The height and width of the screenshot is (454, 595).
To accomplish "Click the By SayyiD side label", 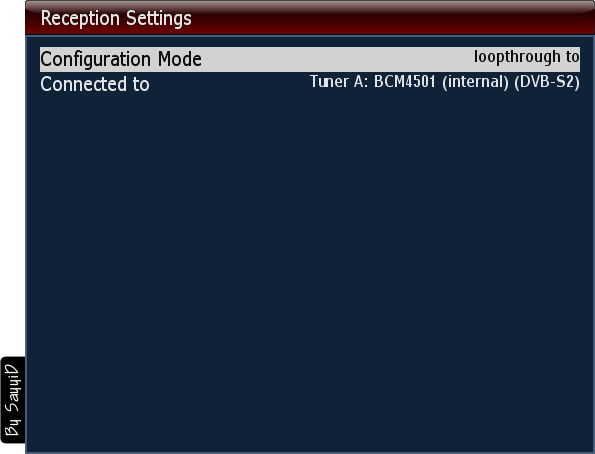I will click(12, 400).
